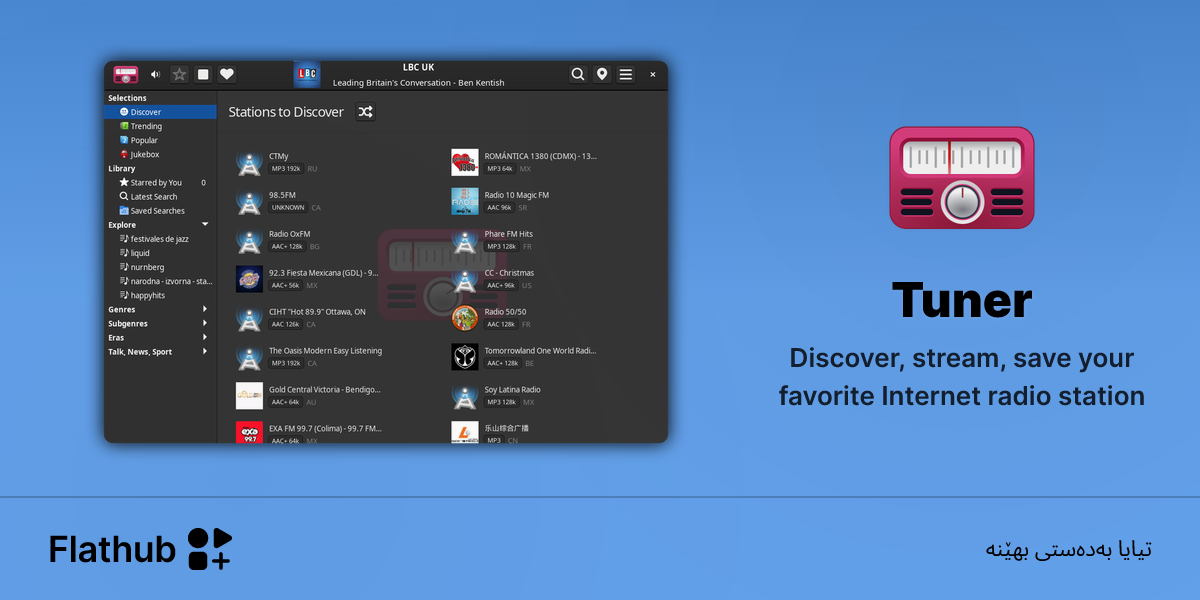
Task: Click the Radio 10 Magic FM logo
Action: 465,201
